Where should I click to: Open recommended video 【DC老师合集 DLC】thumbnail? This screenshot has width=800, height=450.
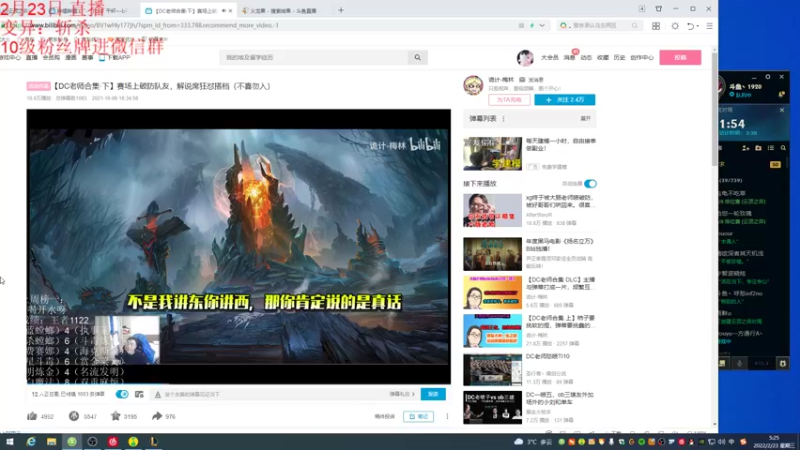[x=492, y=292]
